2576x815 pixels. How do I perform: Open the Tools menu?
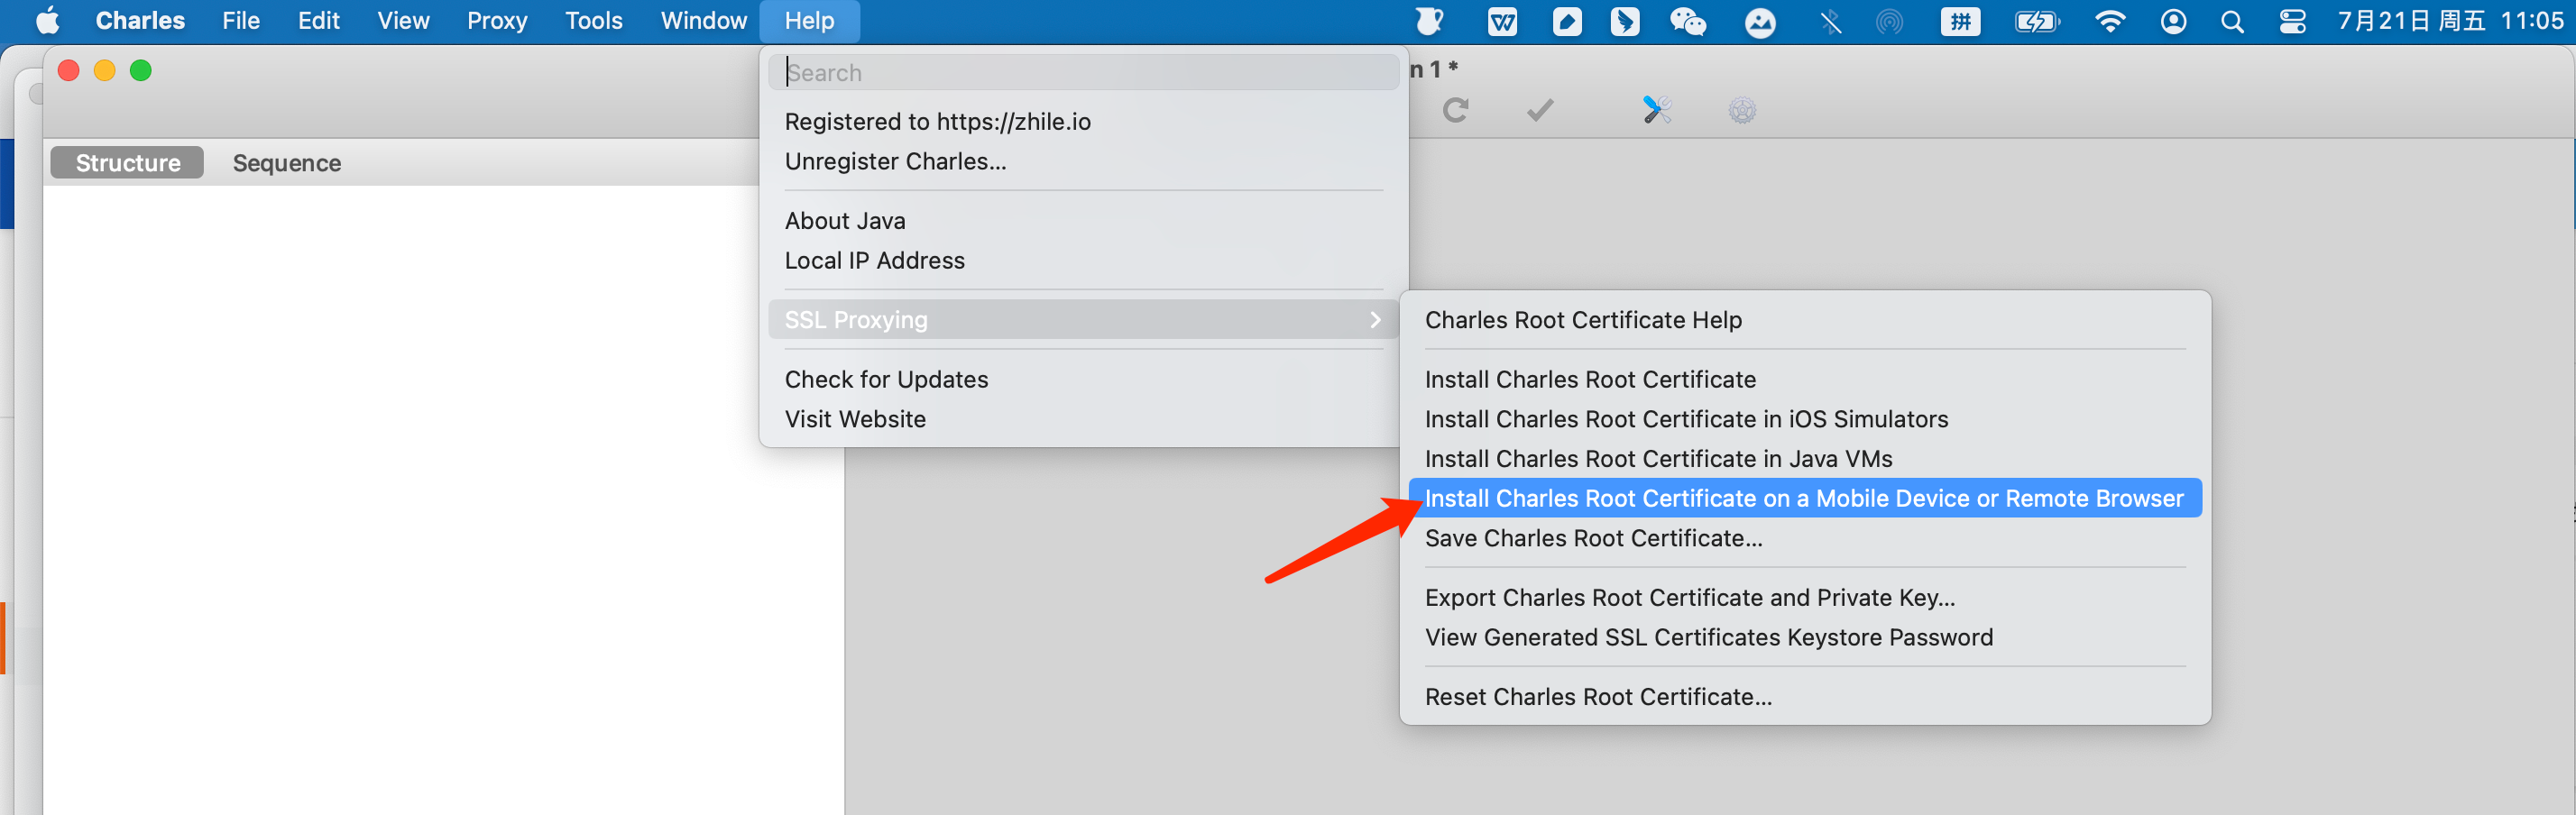(594, 21)
